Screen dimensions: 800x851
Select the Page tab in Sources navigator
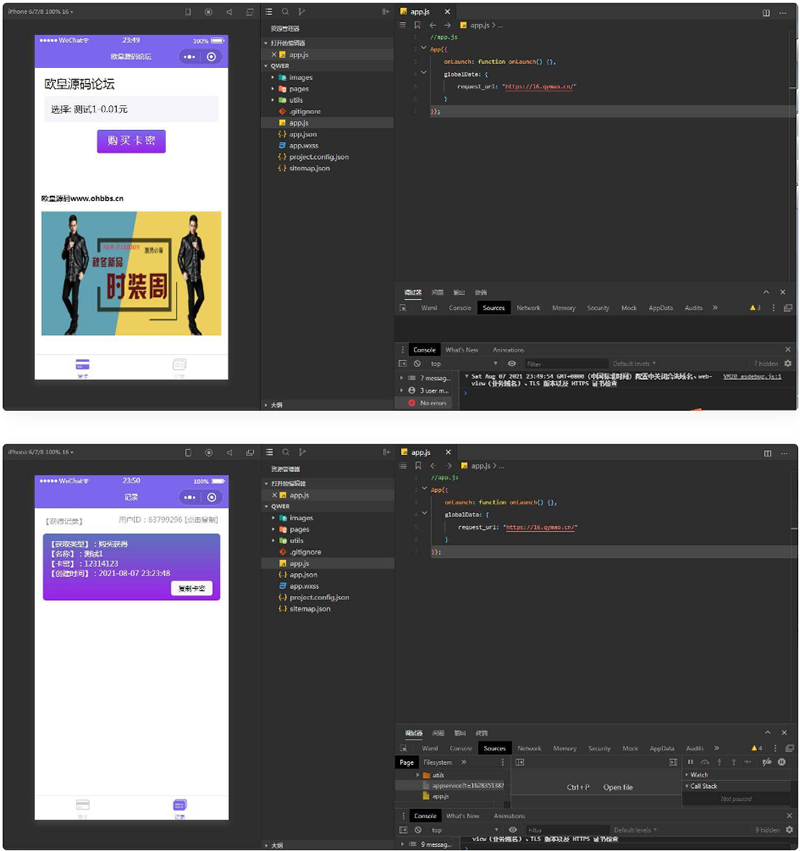coord(406,762)
